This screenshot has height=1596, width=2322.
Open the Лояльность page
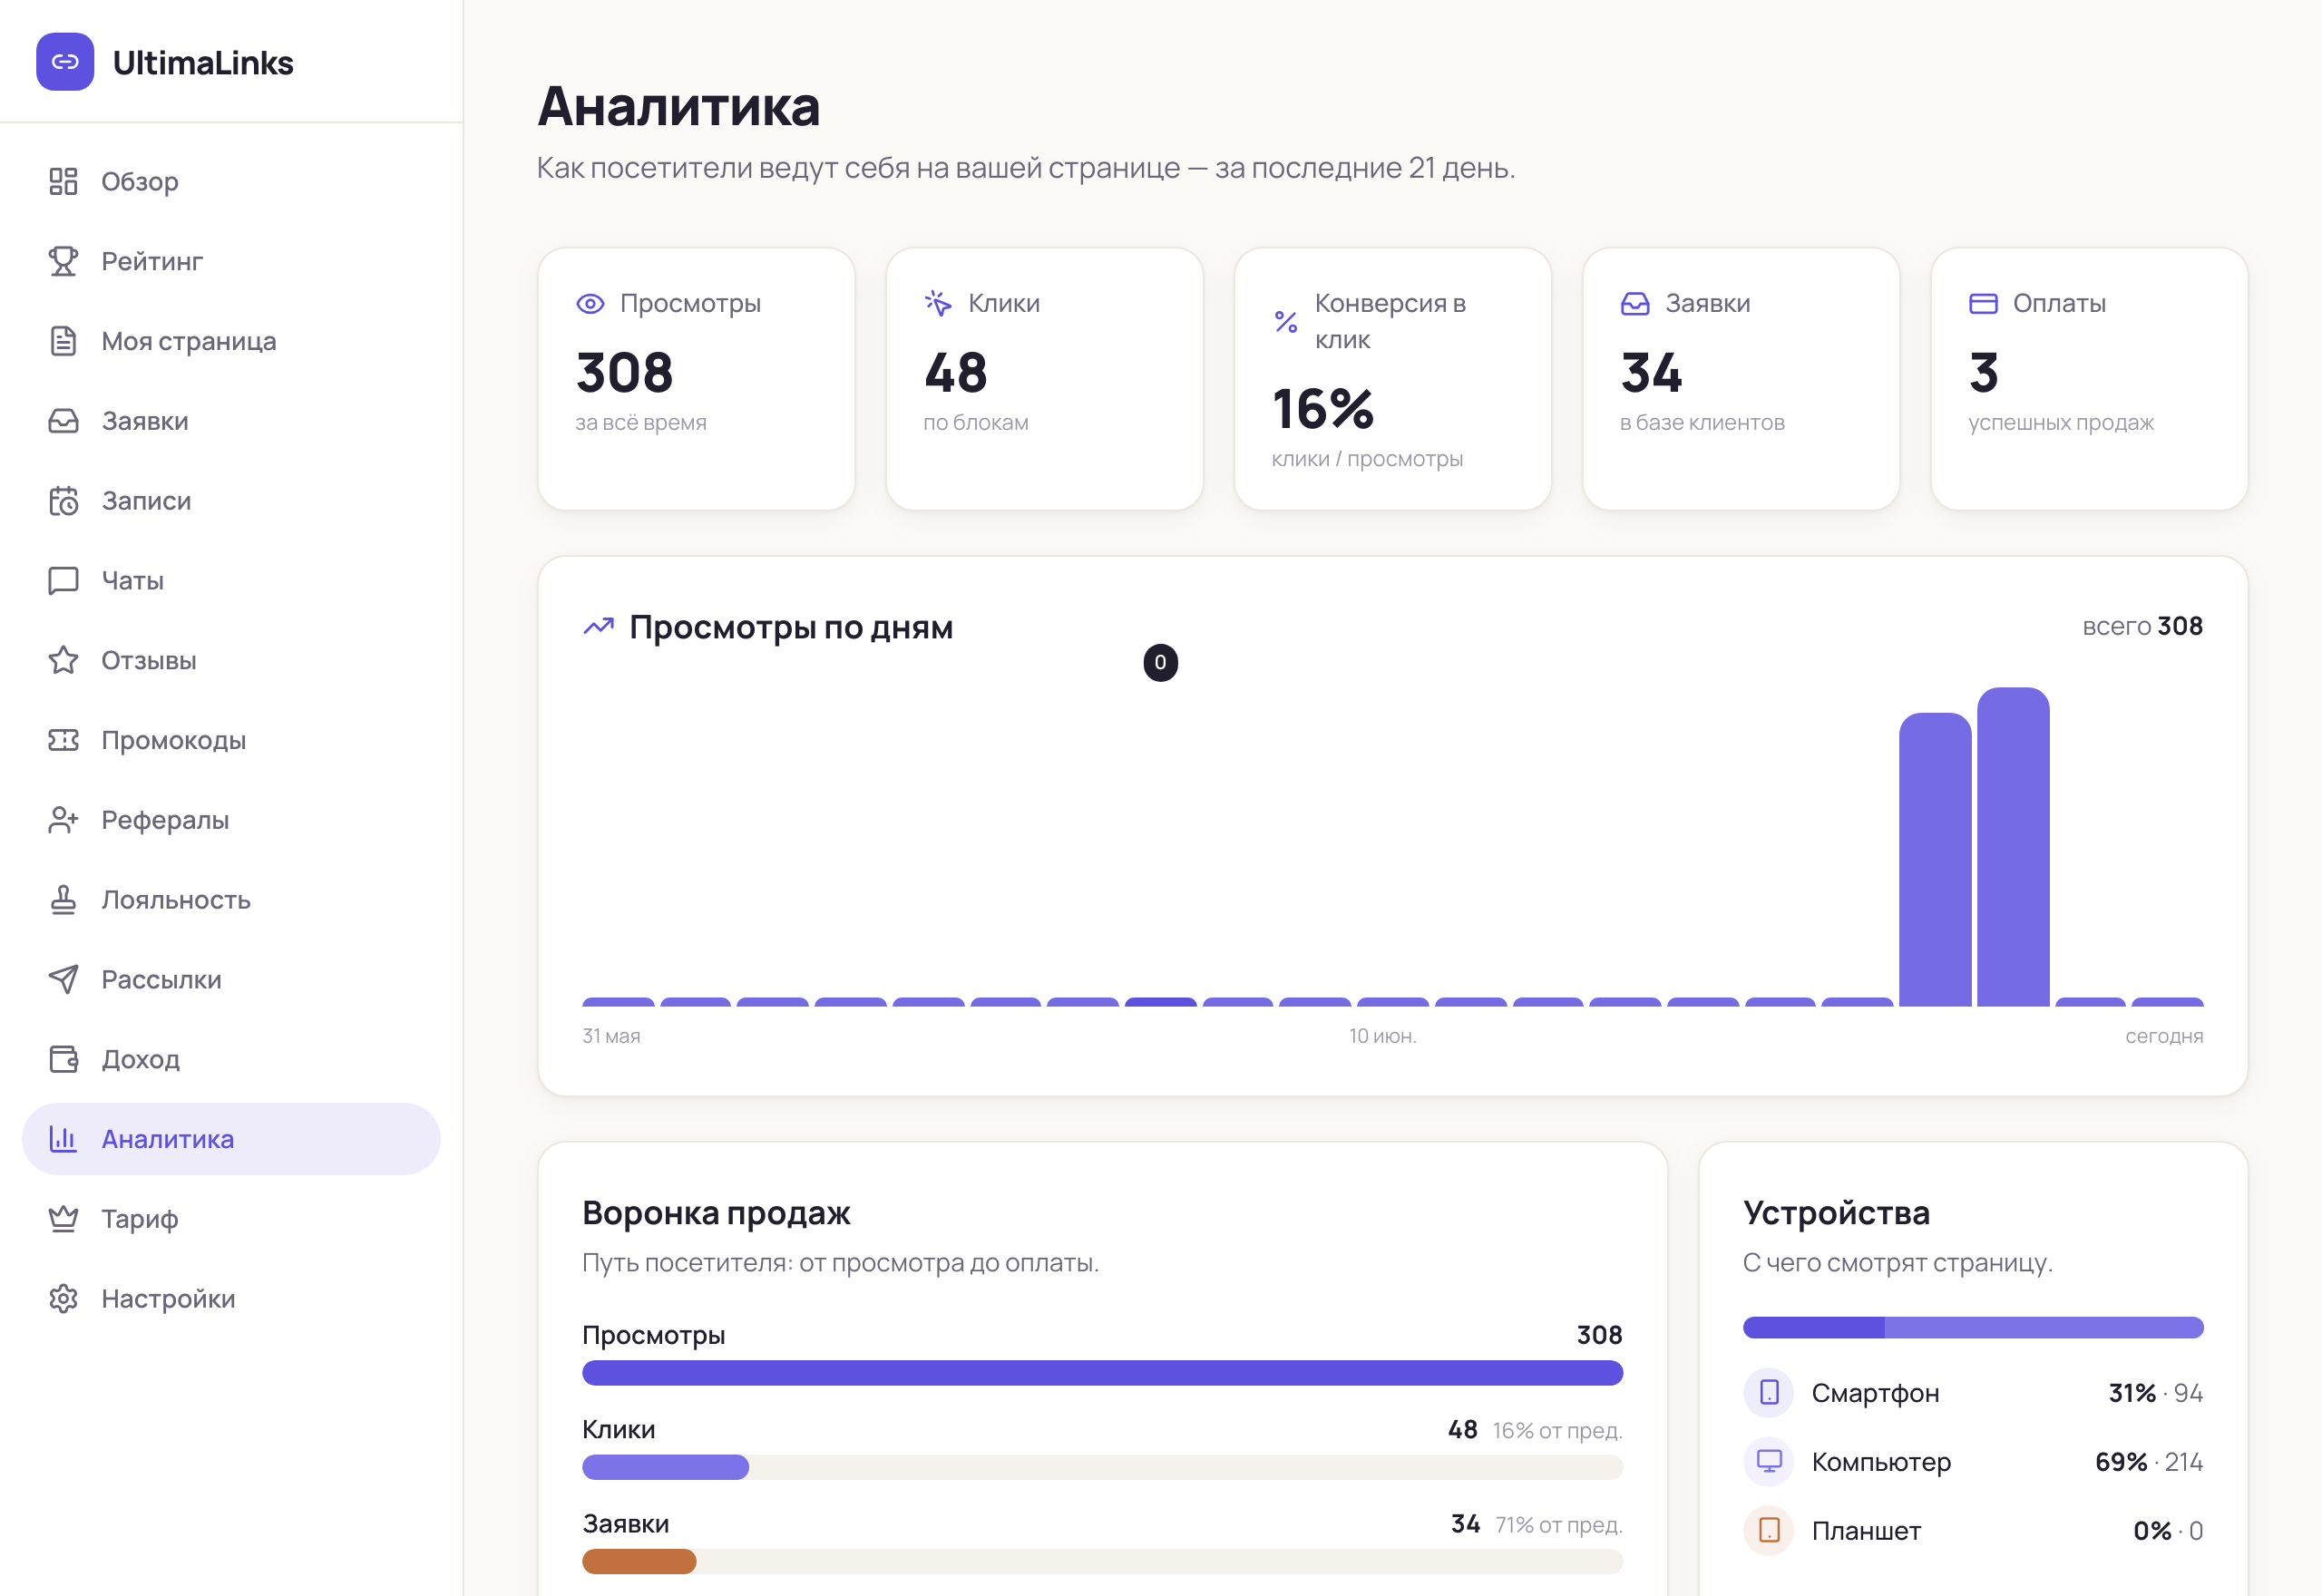[x=231, y=900]
